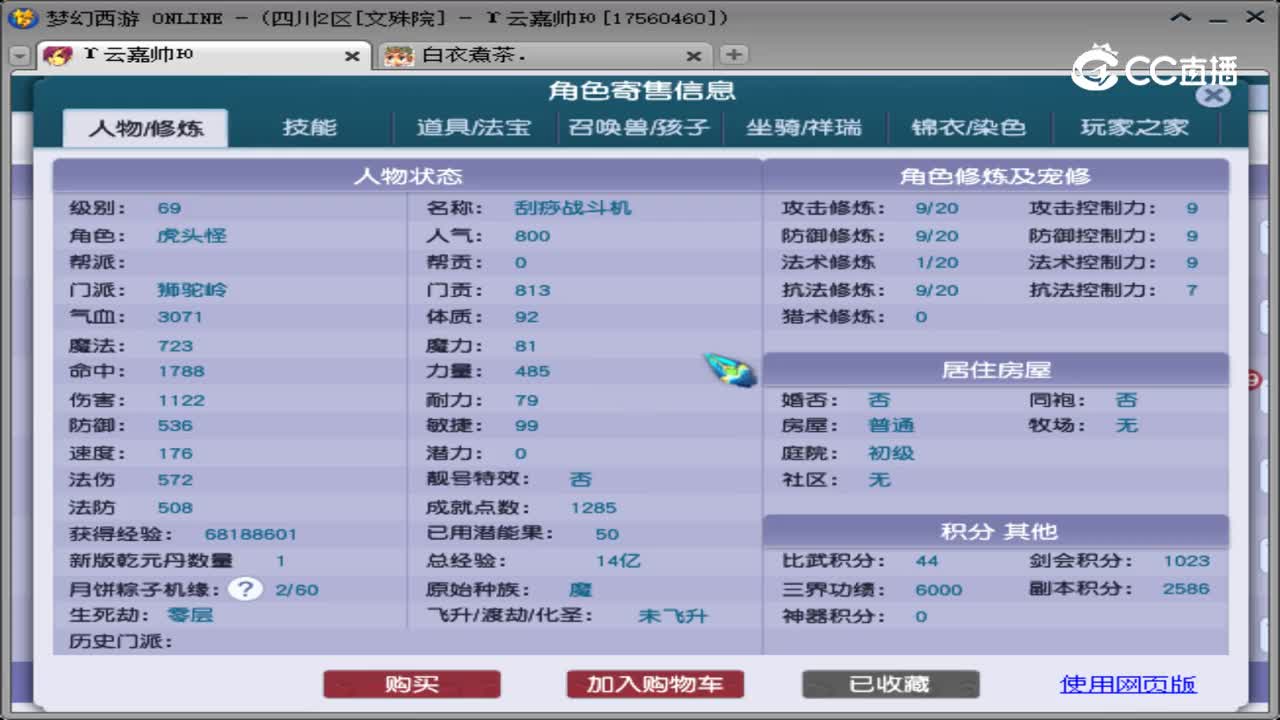Select the 命中 value 1788
The height and width of the screenshot is (720, 1280).
point(181,371)
